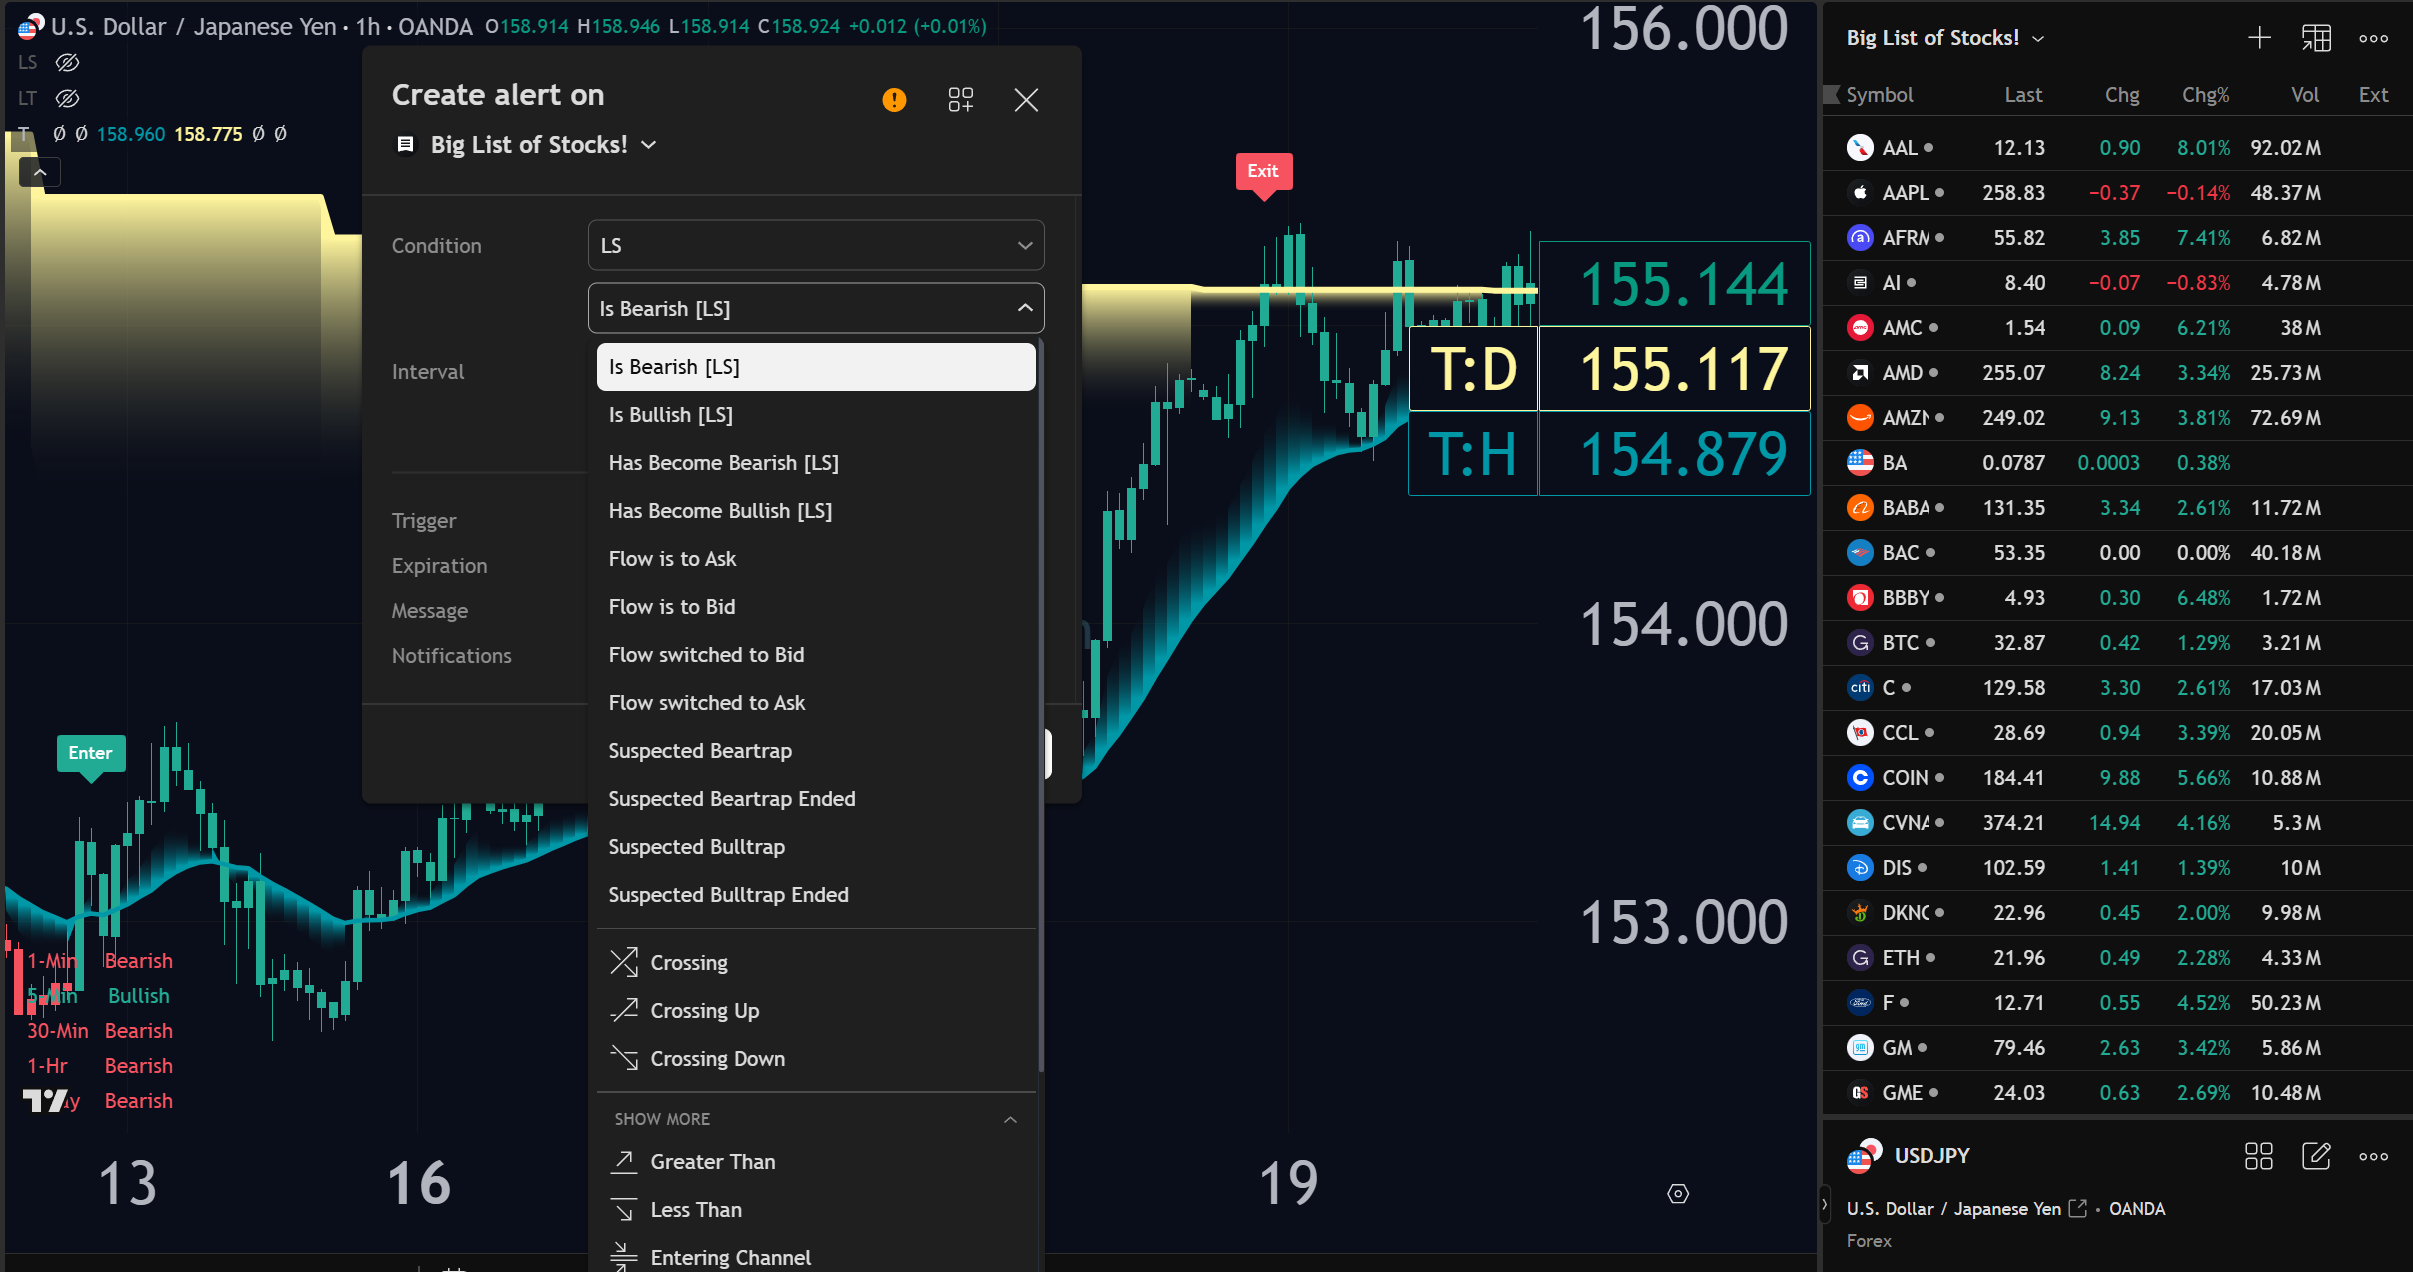
Task: Open USDJPY page via the external-link icon
Action: point(2080,1208)
